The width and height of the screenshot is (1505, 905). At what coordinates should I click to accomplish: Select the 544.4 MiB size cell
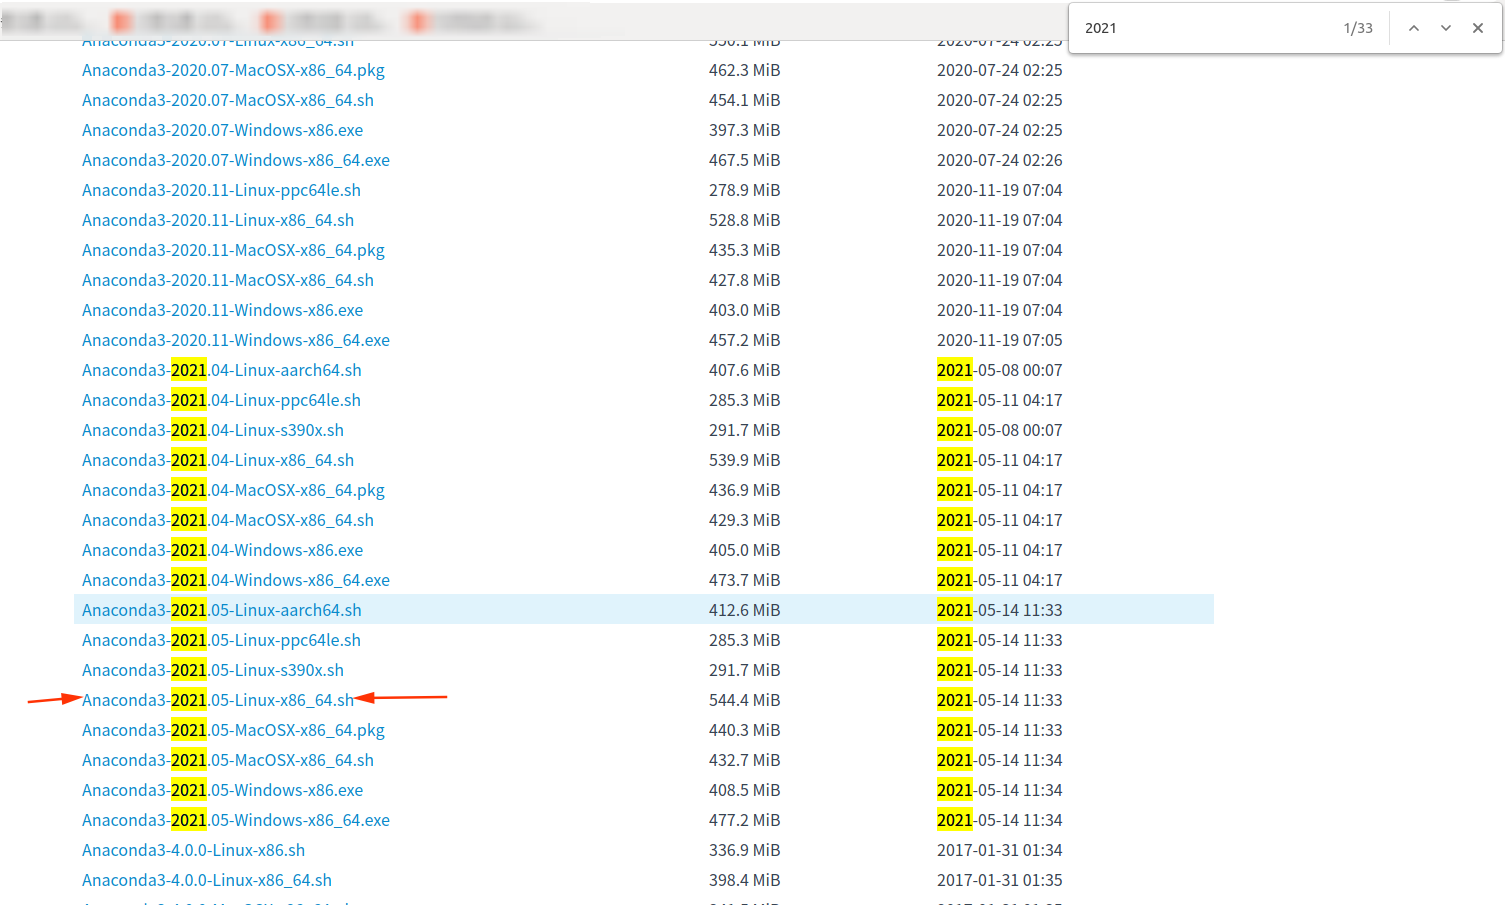[x=744, y=700]
